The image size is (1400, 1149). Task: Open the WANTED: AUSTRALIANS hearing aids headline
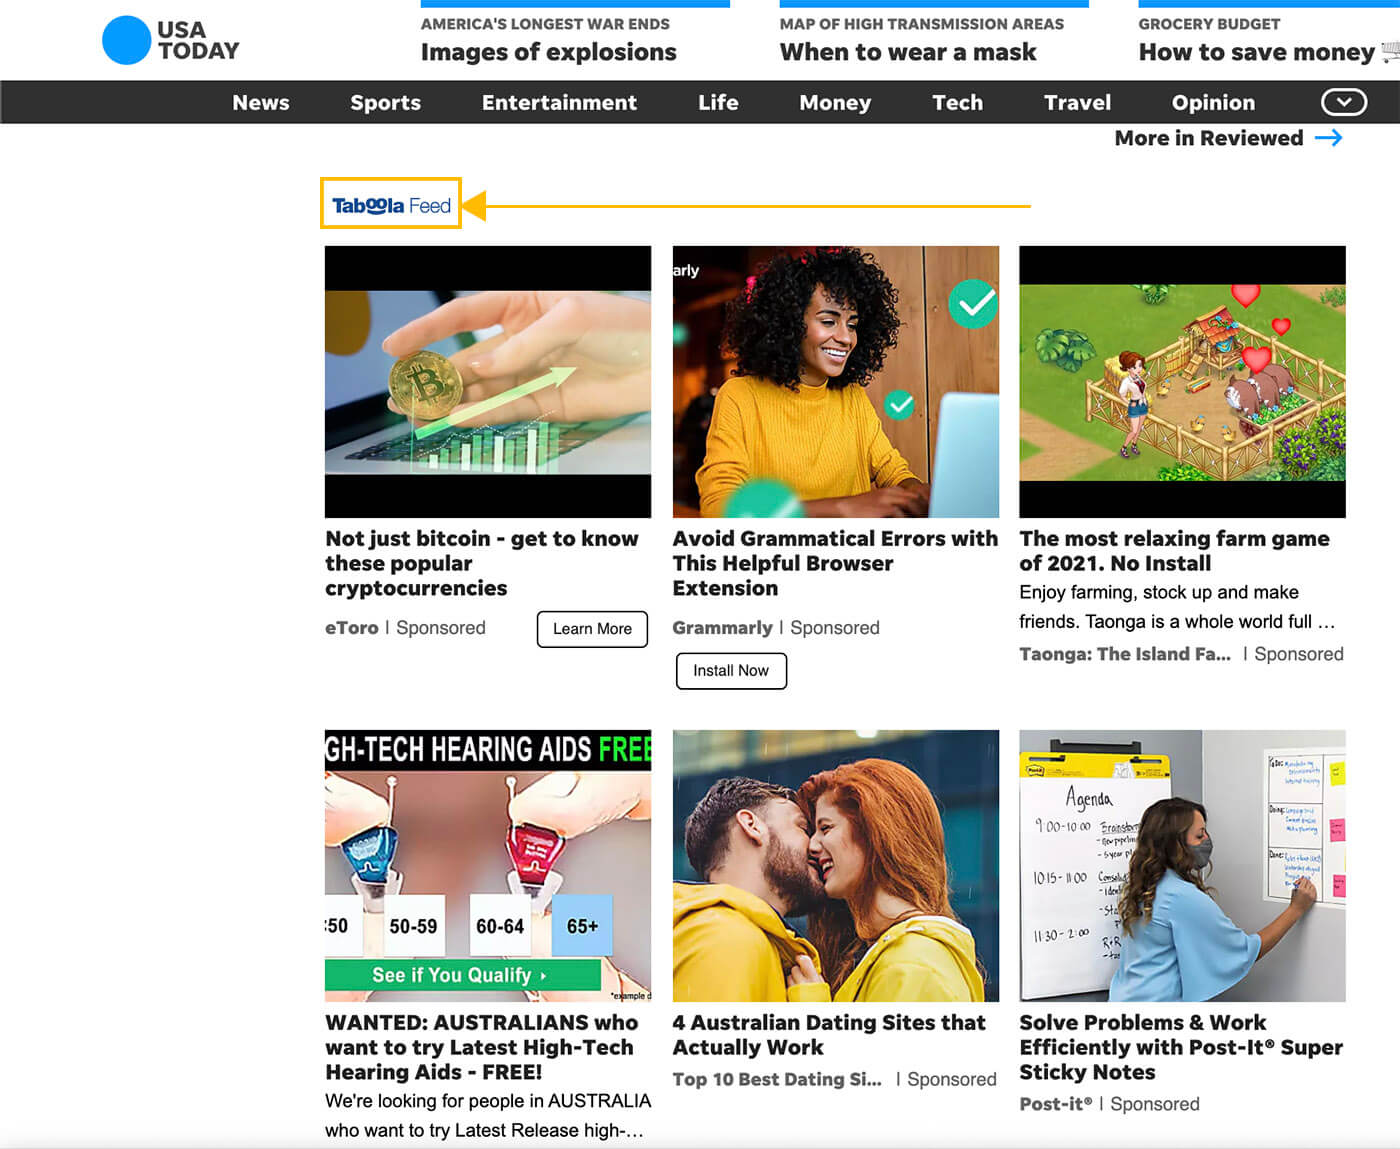481,1047
